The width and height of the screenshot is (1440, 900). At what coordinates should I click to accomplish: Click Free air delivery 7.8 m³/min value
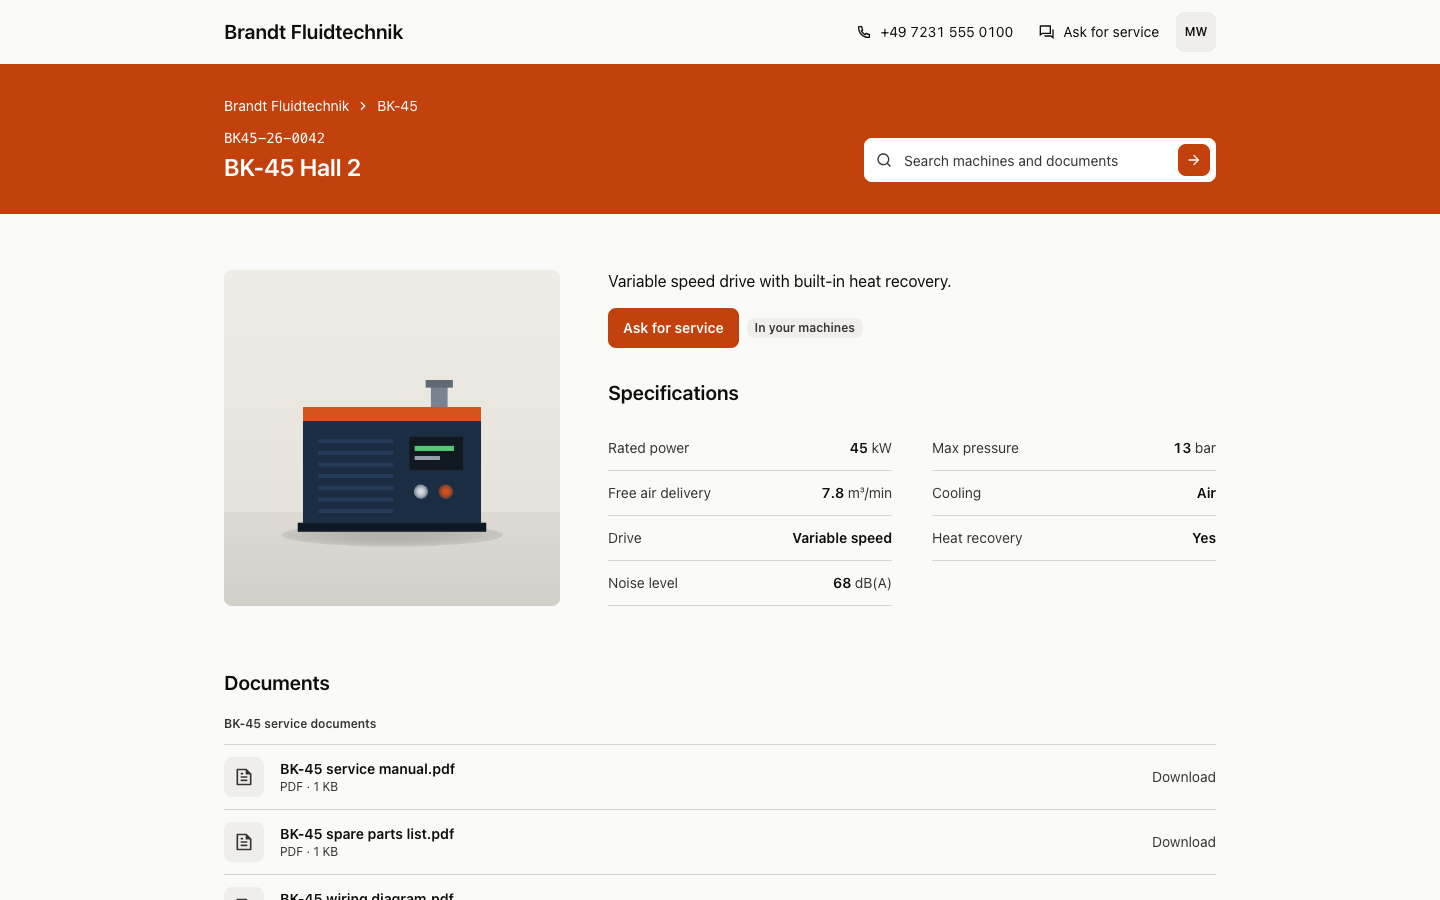[857, 493]
